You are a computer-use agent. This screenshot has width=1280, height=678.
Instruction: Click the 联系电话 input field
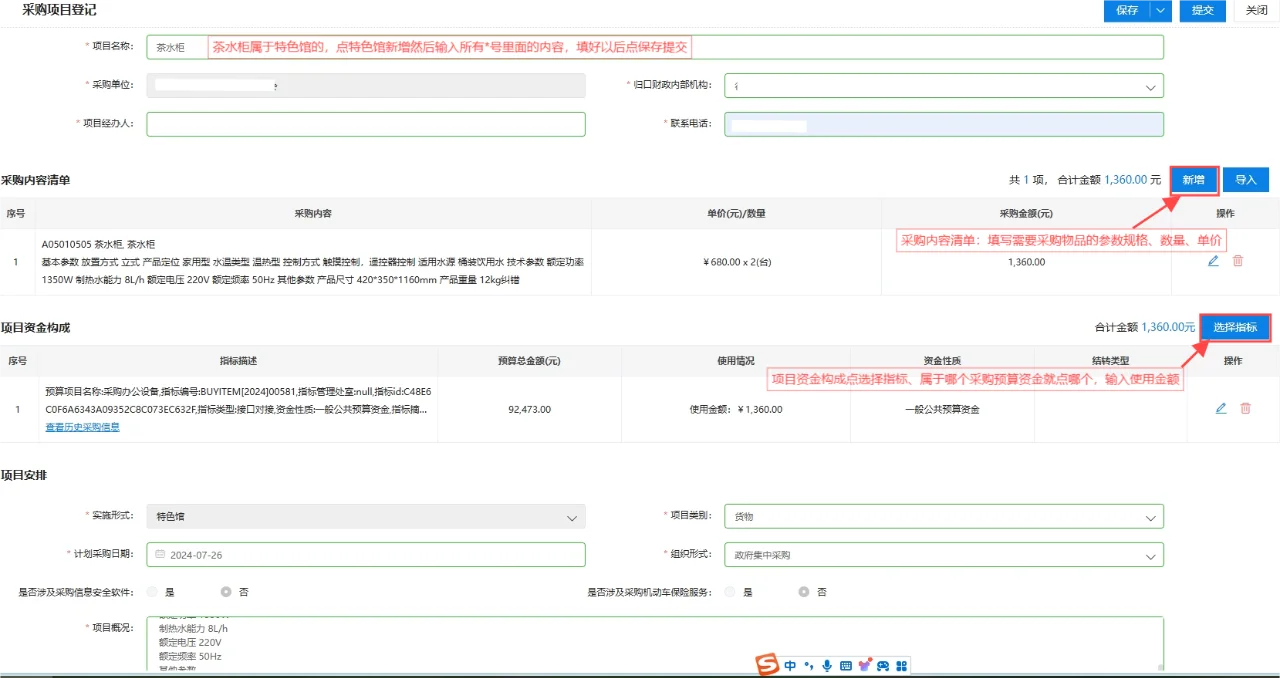(x=944, y=123)
